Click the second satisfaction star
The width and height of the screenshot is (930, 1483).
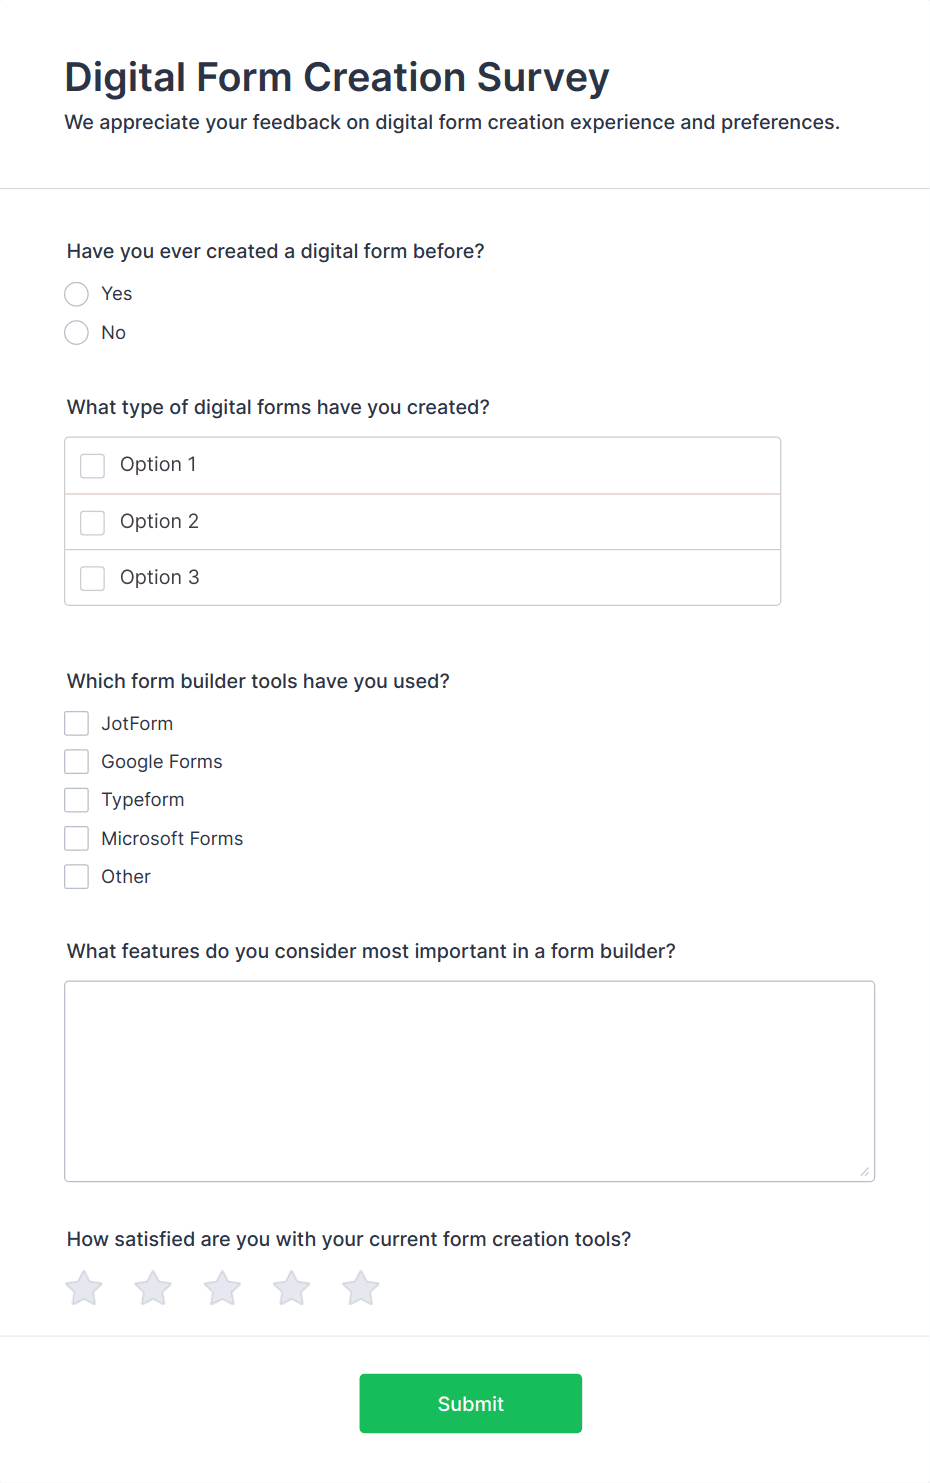[x=153, y=1288]
